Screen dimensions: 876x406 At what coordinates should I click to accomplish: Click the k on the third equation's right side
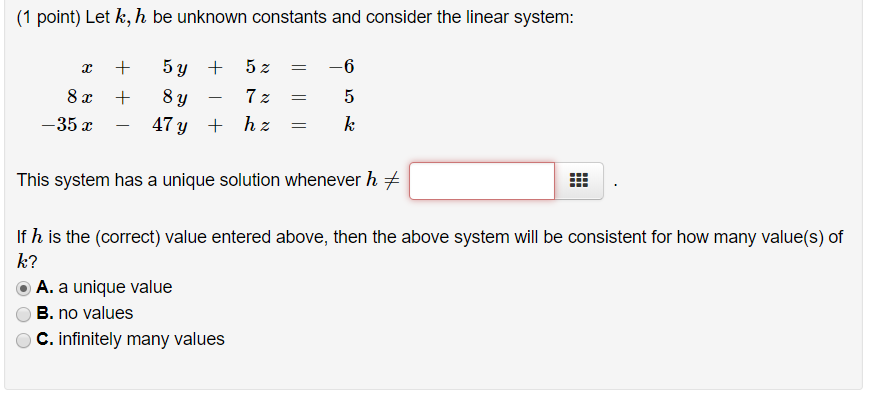coord(347,126)
